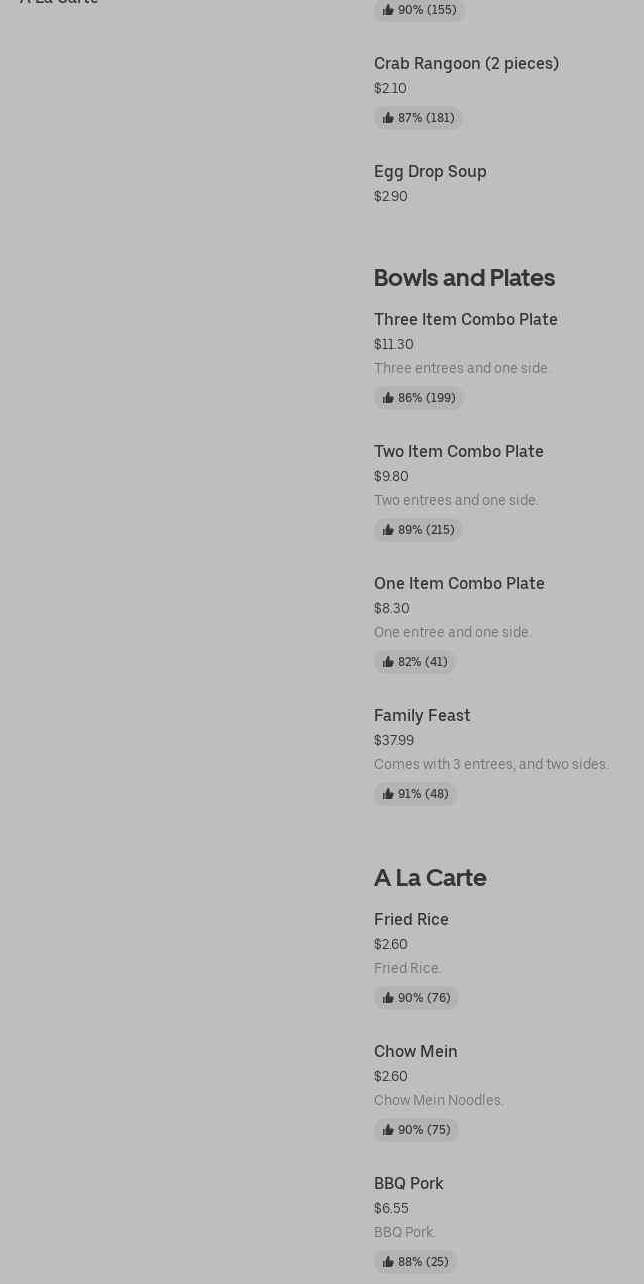Viewport: 644px width, 1284px height.
Task: Click thumbs-up icon under Crab Rangoon
Action: [388, 118]
